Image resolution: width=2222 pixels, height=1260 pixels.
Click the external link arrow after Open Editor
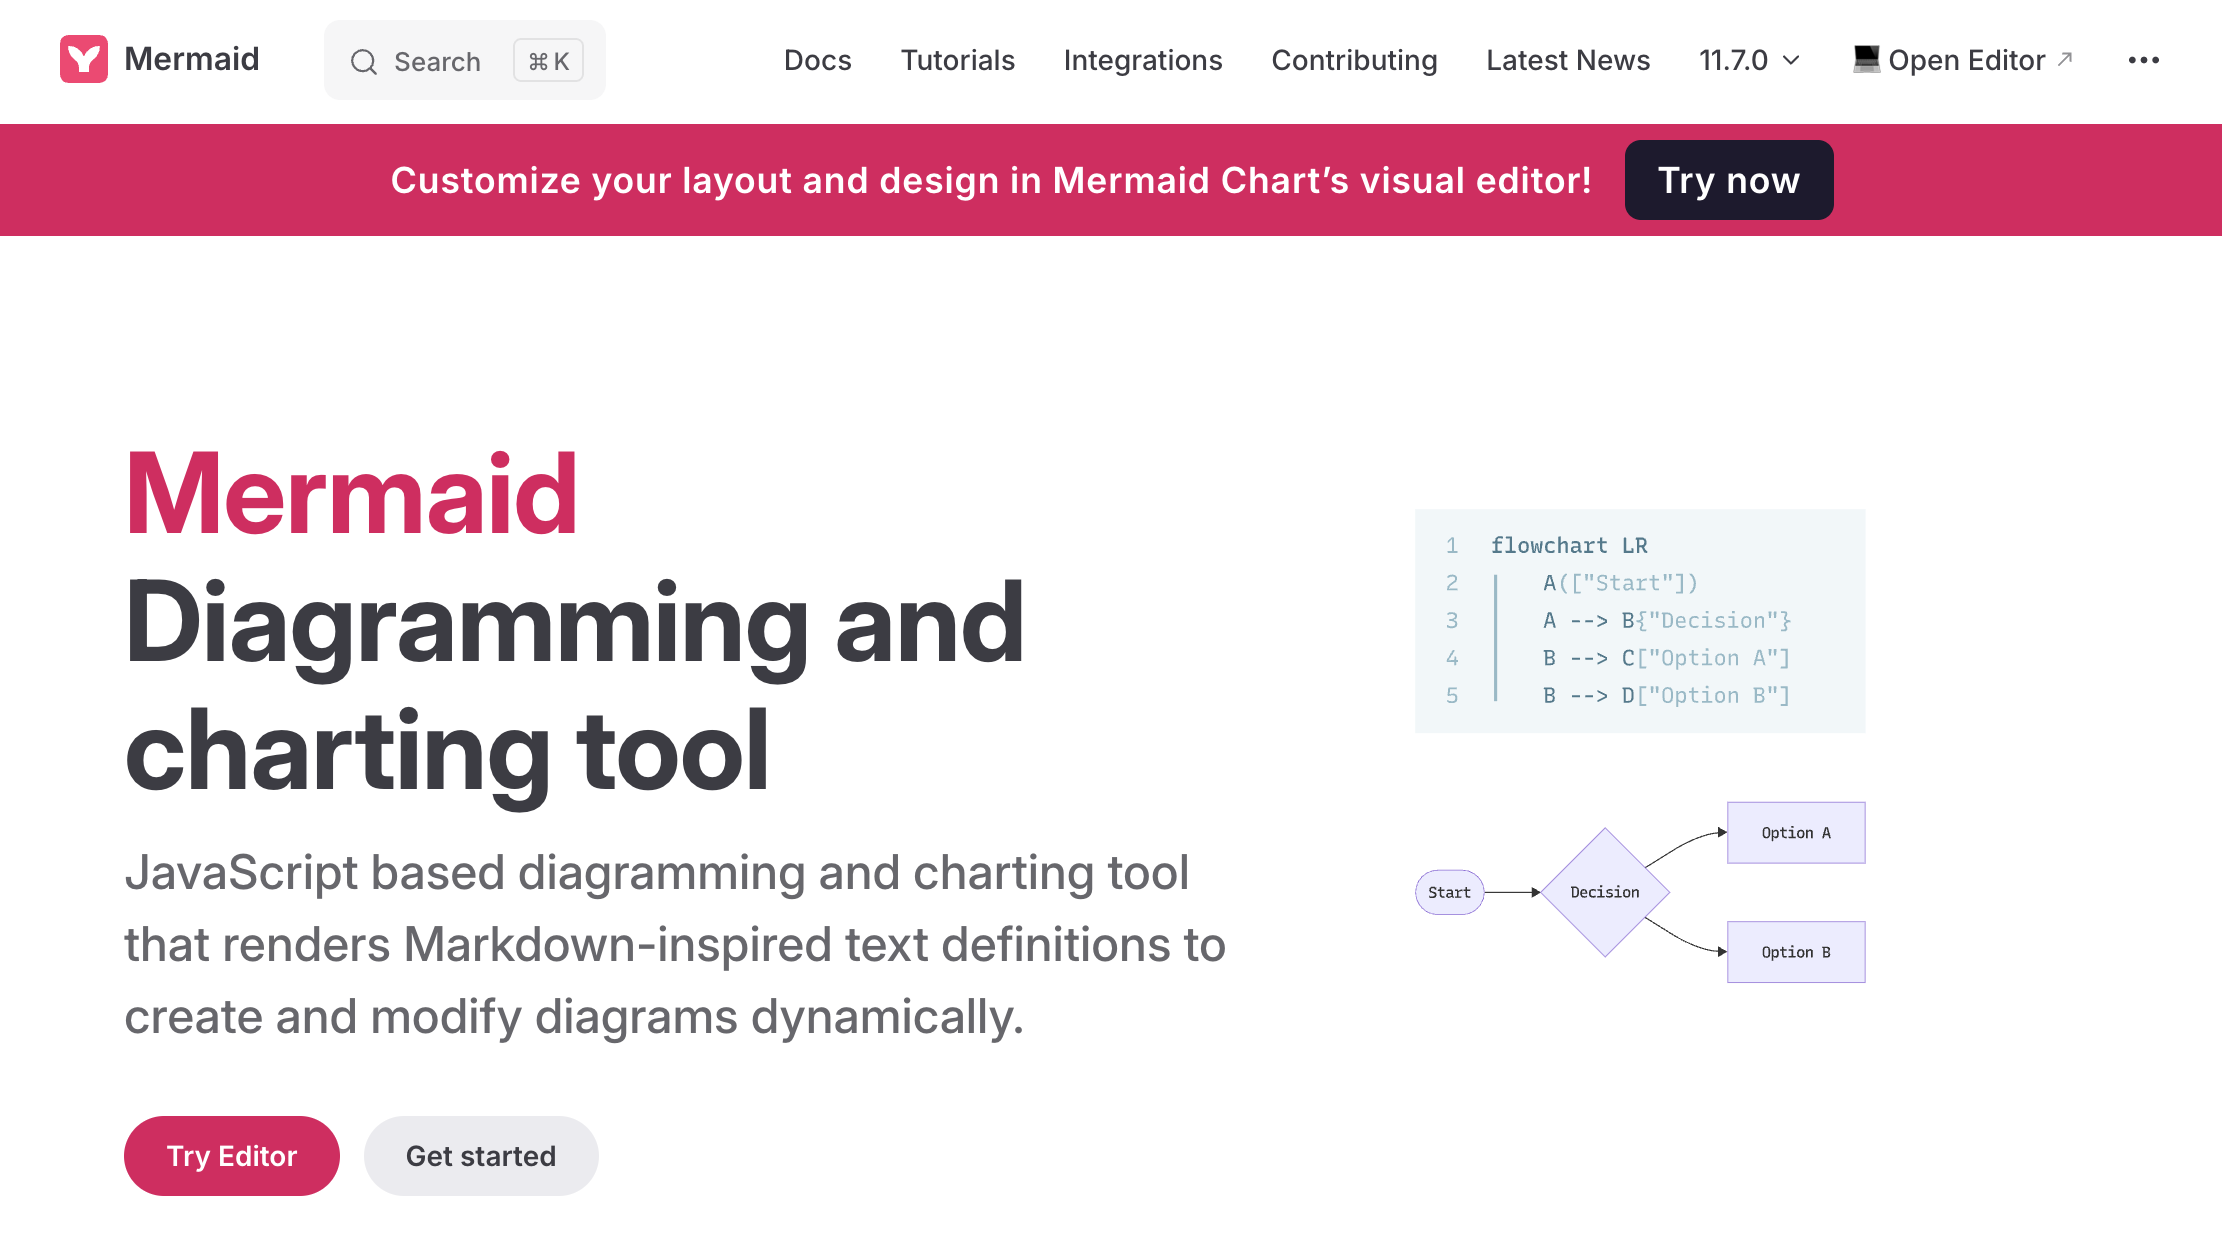2065,59
